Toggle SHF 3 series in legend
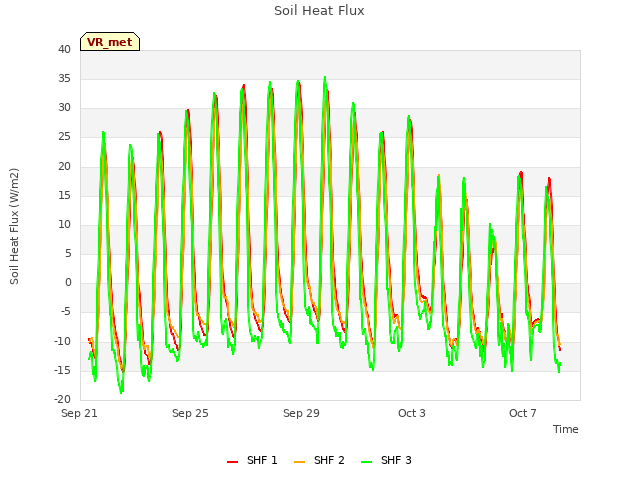Screen dimensions: 640x480 [x=386, y=460]
